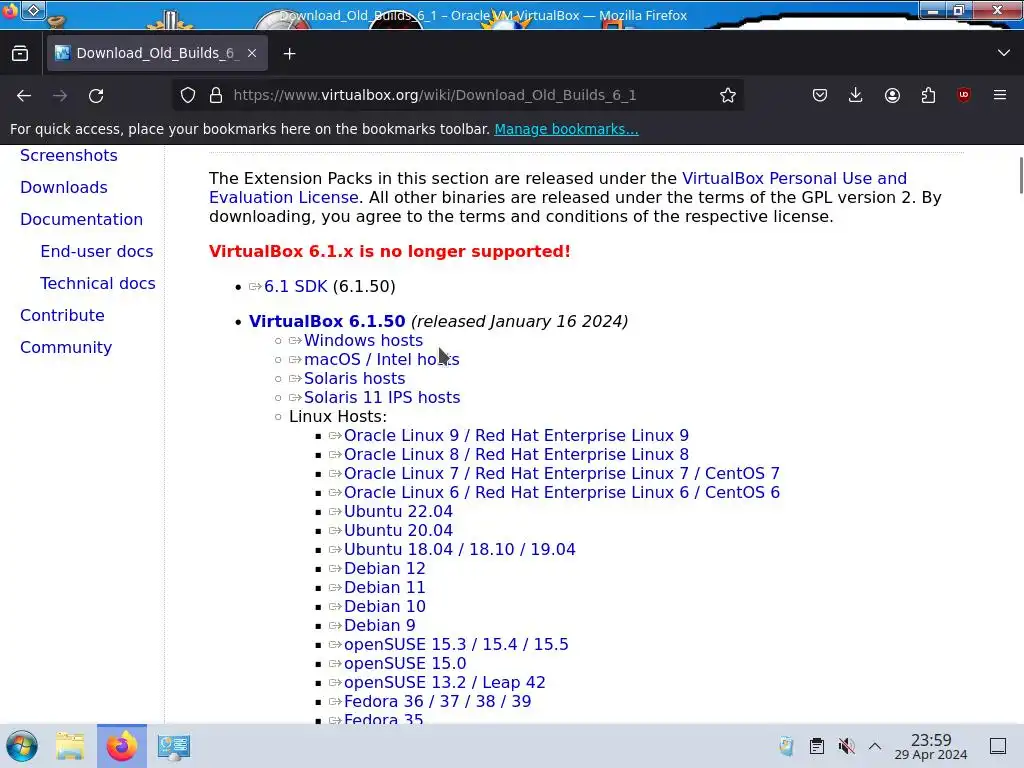Download the macOS / Intel hosts package

(x=381, y=359)
